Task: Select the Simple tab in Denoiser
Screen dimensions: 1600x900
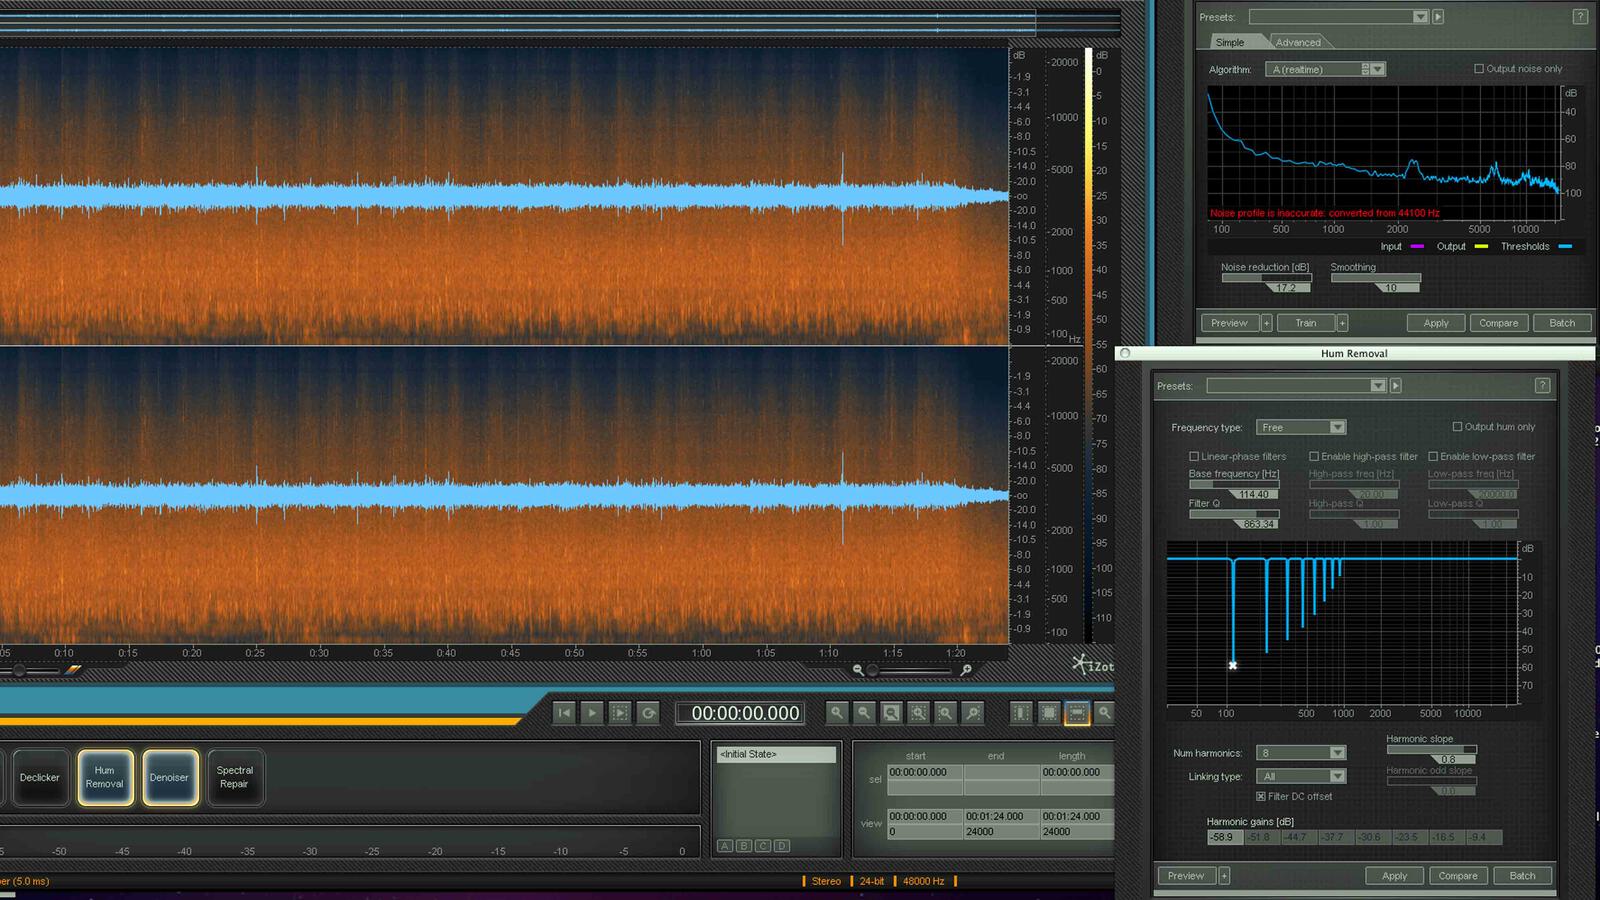Action: click(x=1230, y=43)
